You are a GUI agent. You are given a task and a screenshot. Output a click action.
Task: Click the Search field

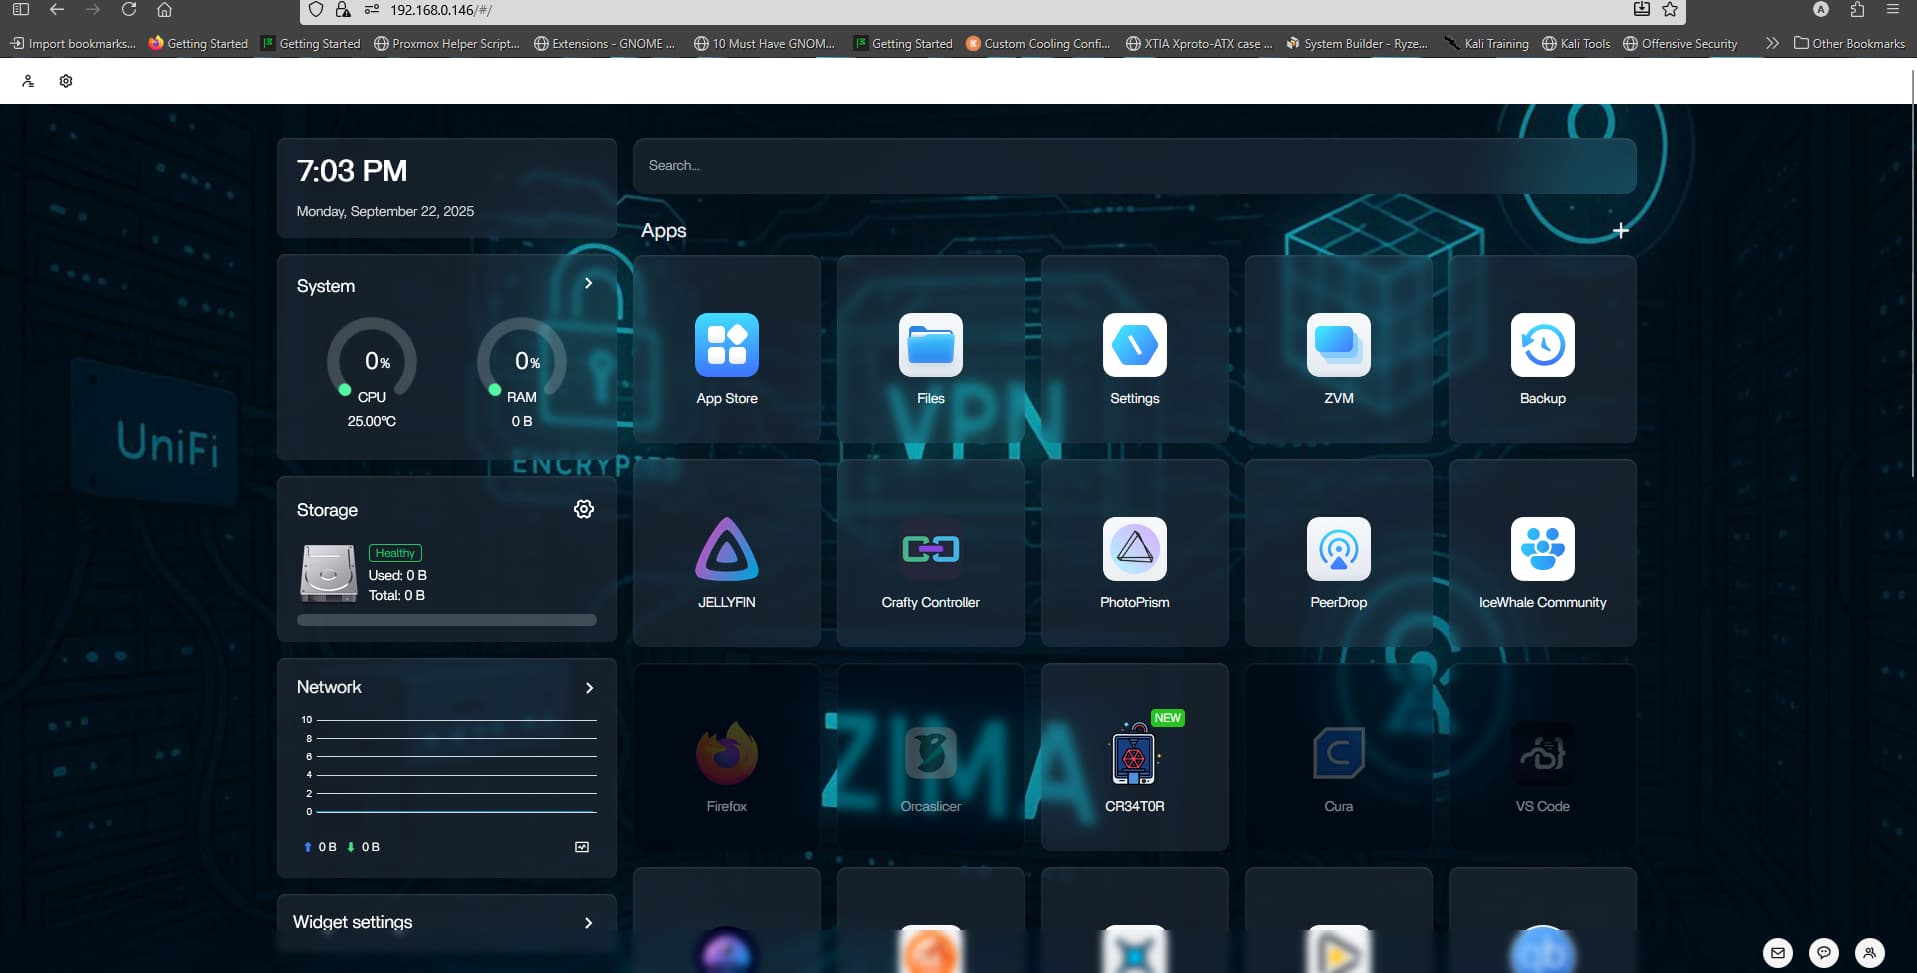[x=1135, y=166]
